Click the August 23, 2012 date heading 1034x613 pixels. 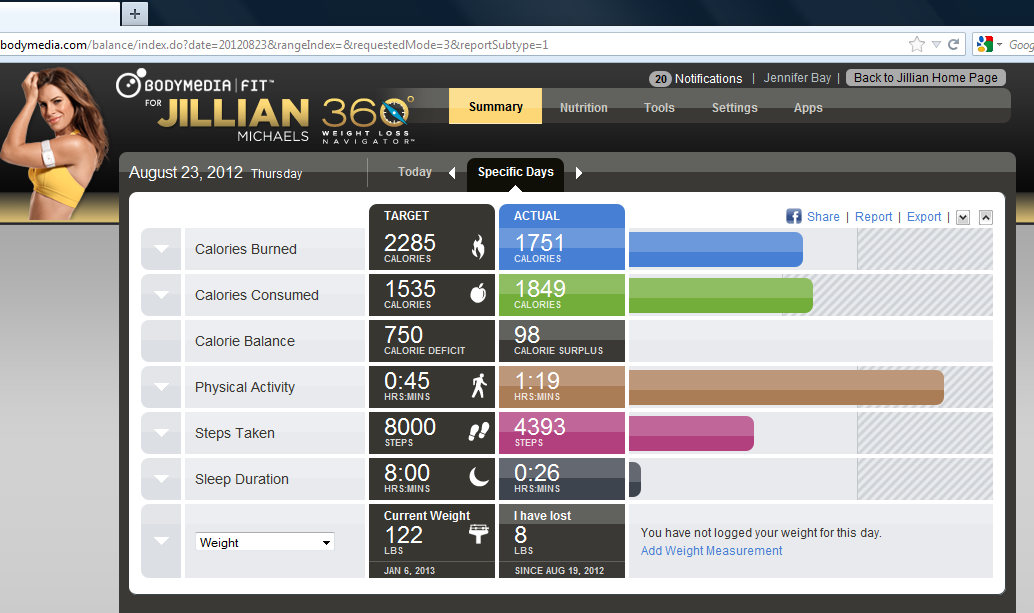pos(186,173)
